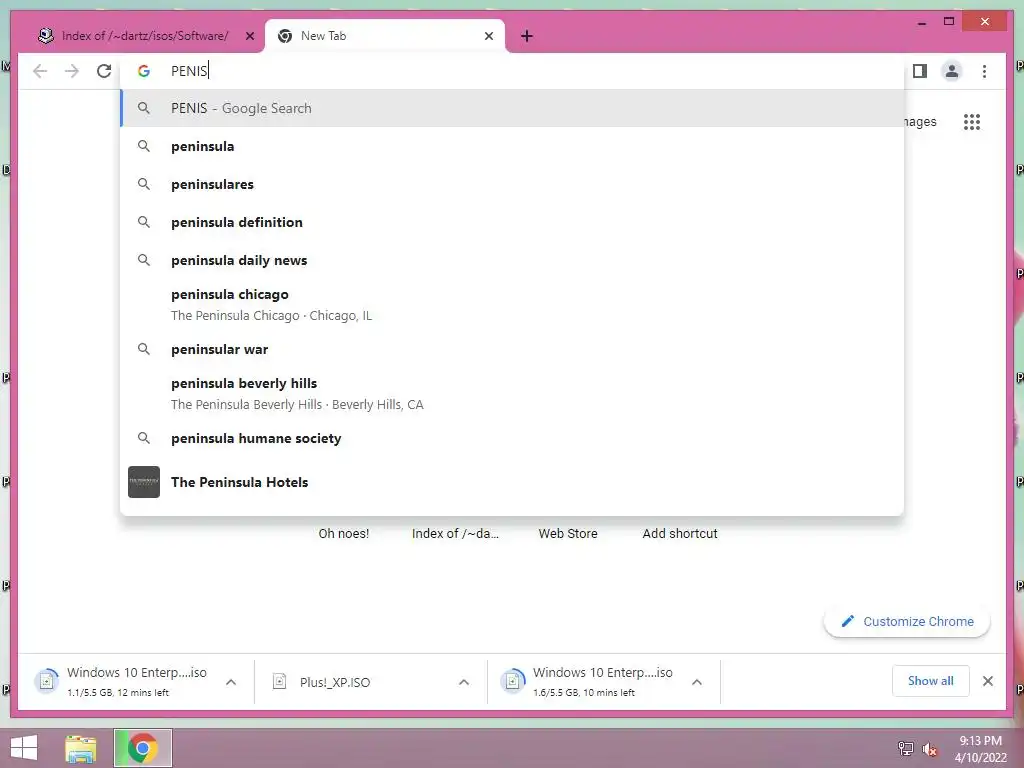Open Chrome's three-dot menu

pos(984,71)
